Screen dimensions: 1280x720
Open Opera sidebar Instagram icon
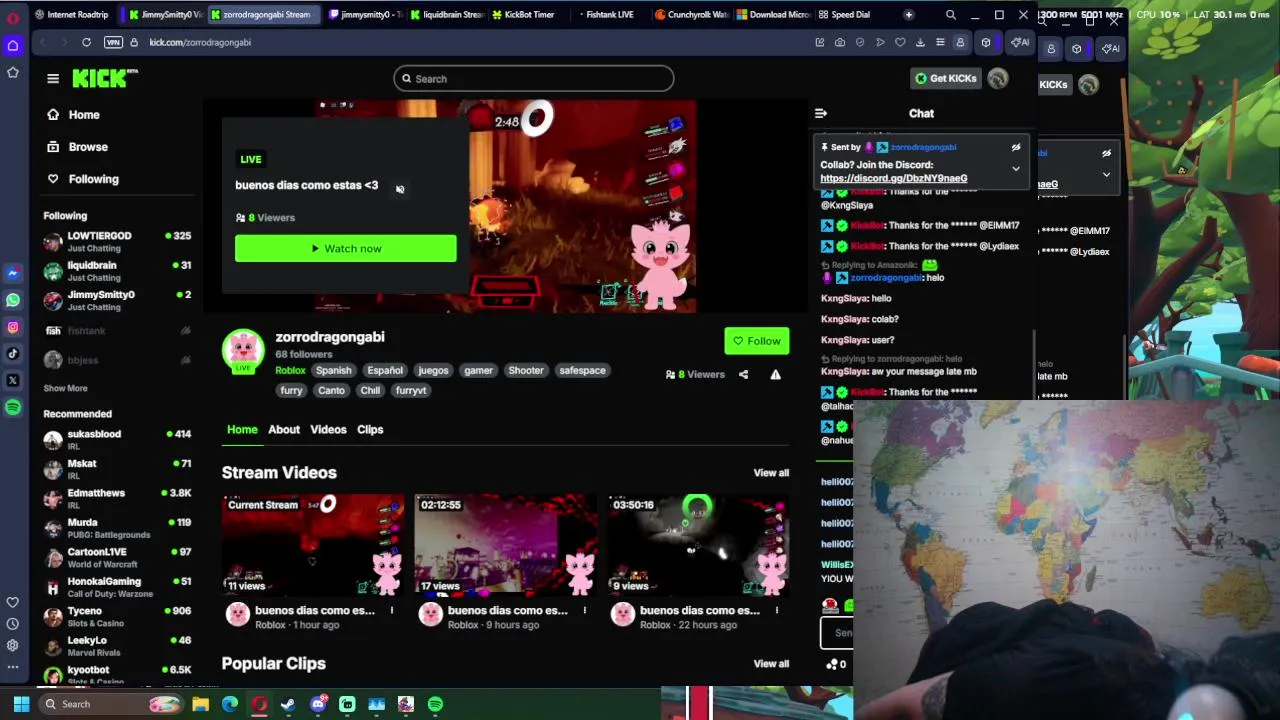(x=13, y=327)
